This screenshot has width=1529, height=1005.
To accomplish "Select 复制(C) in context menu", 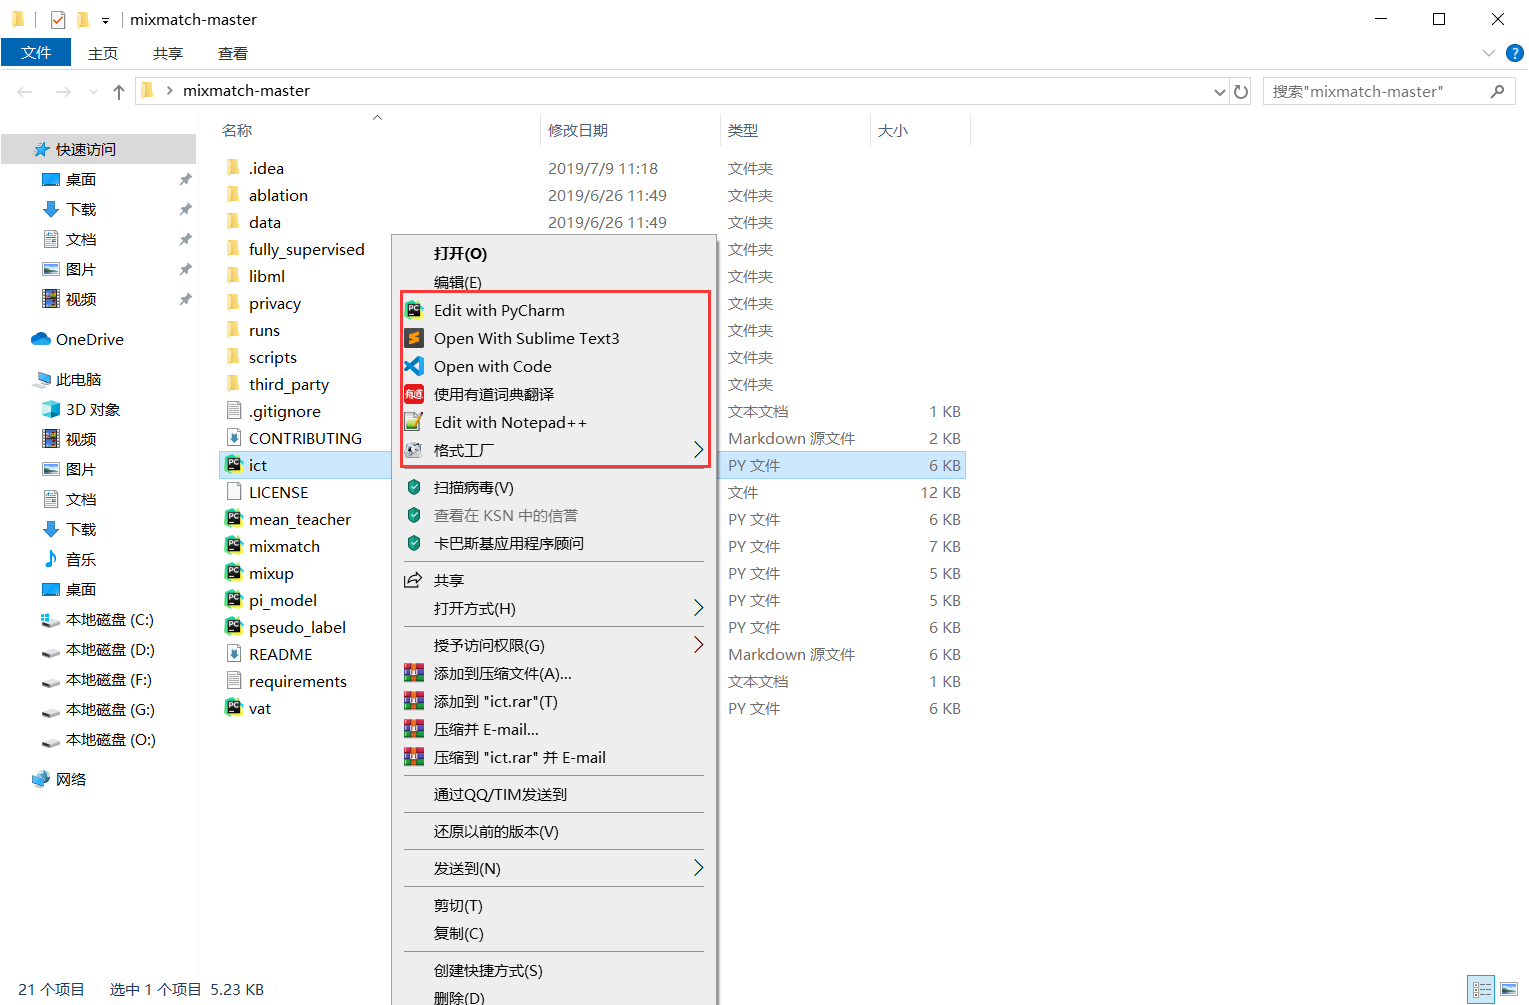I will point(459,933).
